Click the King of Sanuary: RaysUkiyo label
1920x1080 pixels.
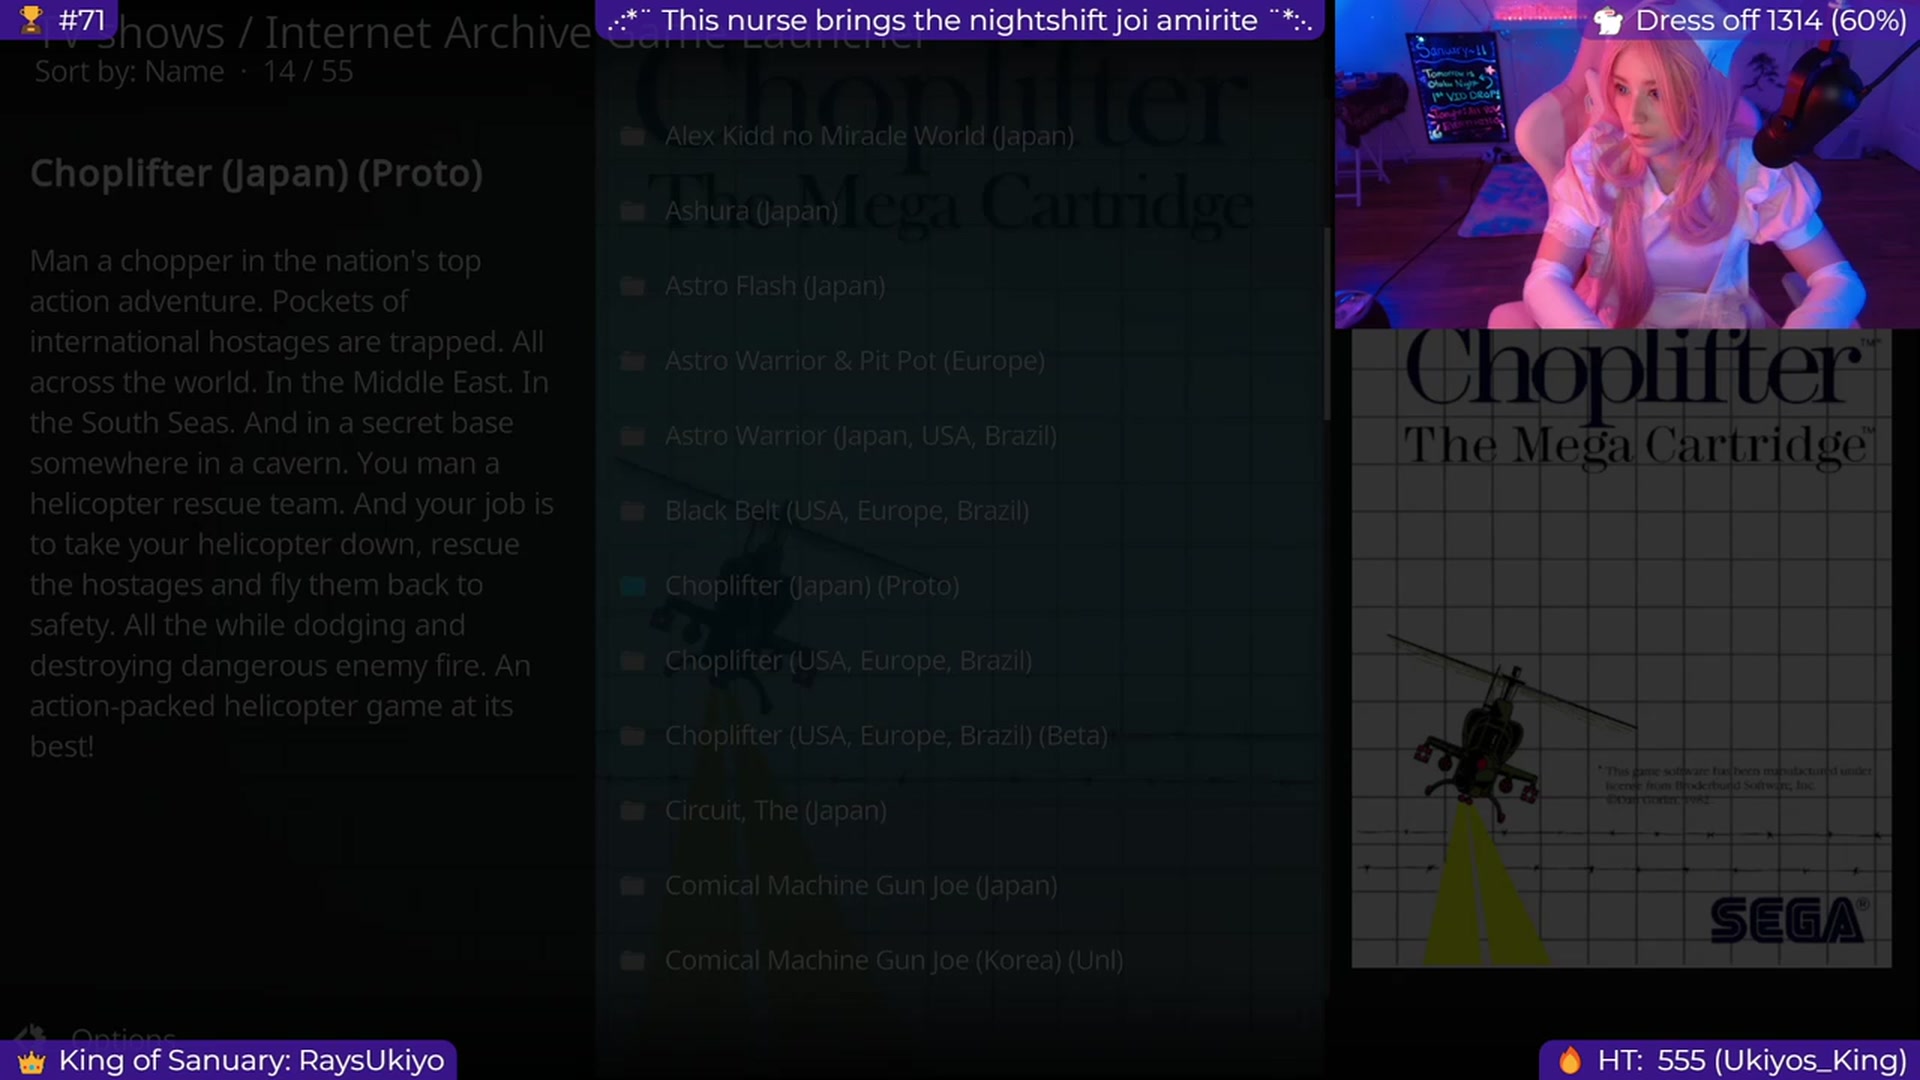coord(251,1061)
